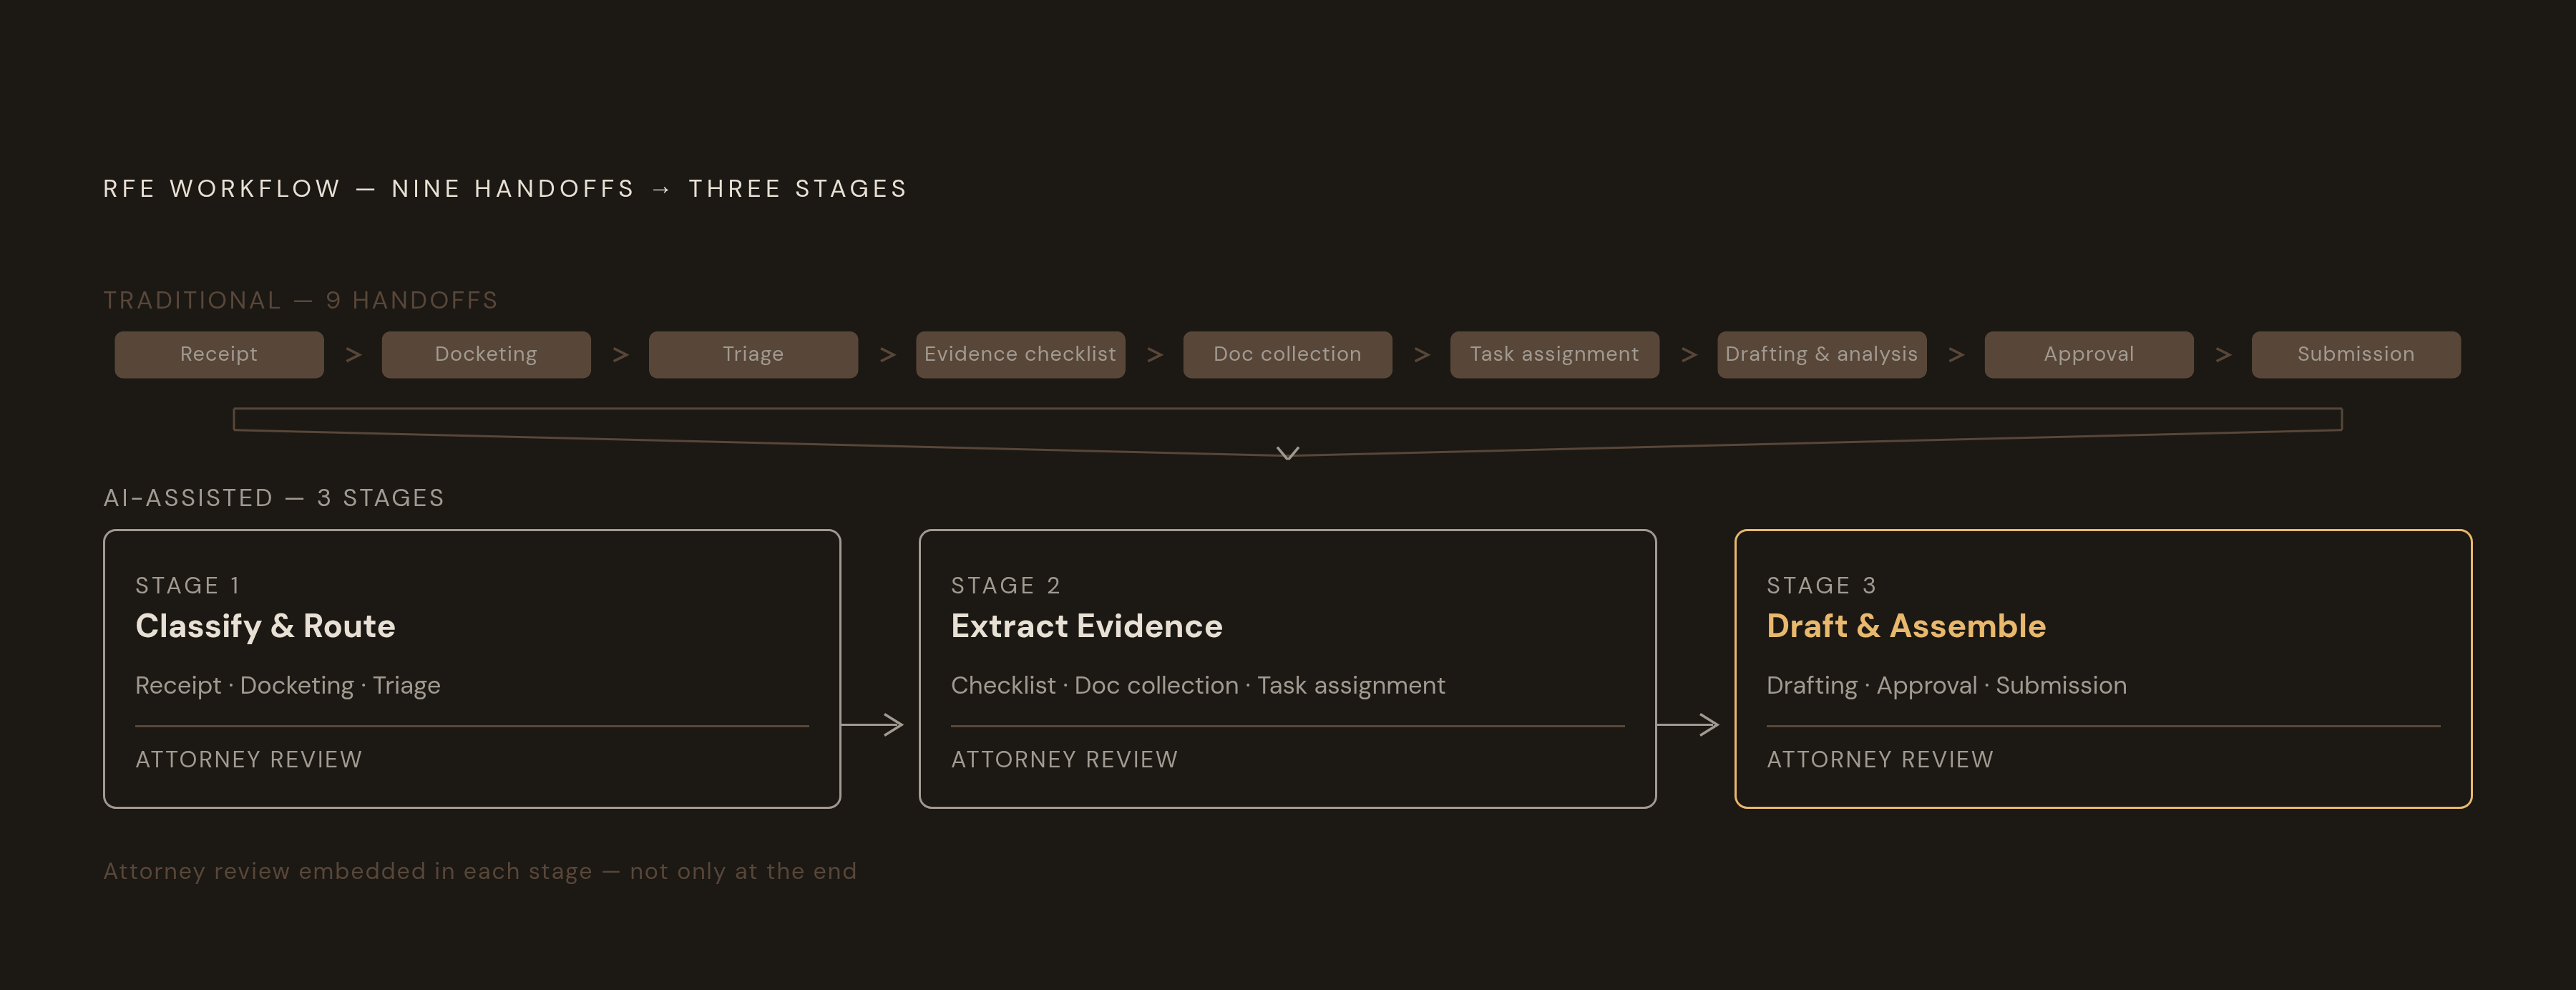Click 'Receipt · Docketing · Triage' text
This screenshot has width=2576, height=990.
[x=288, y=686]
